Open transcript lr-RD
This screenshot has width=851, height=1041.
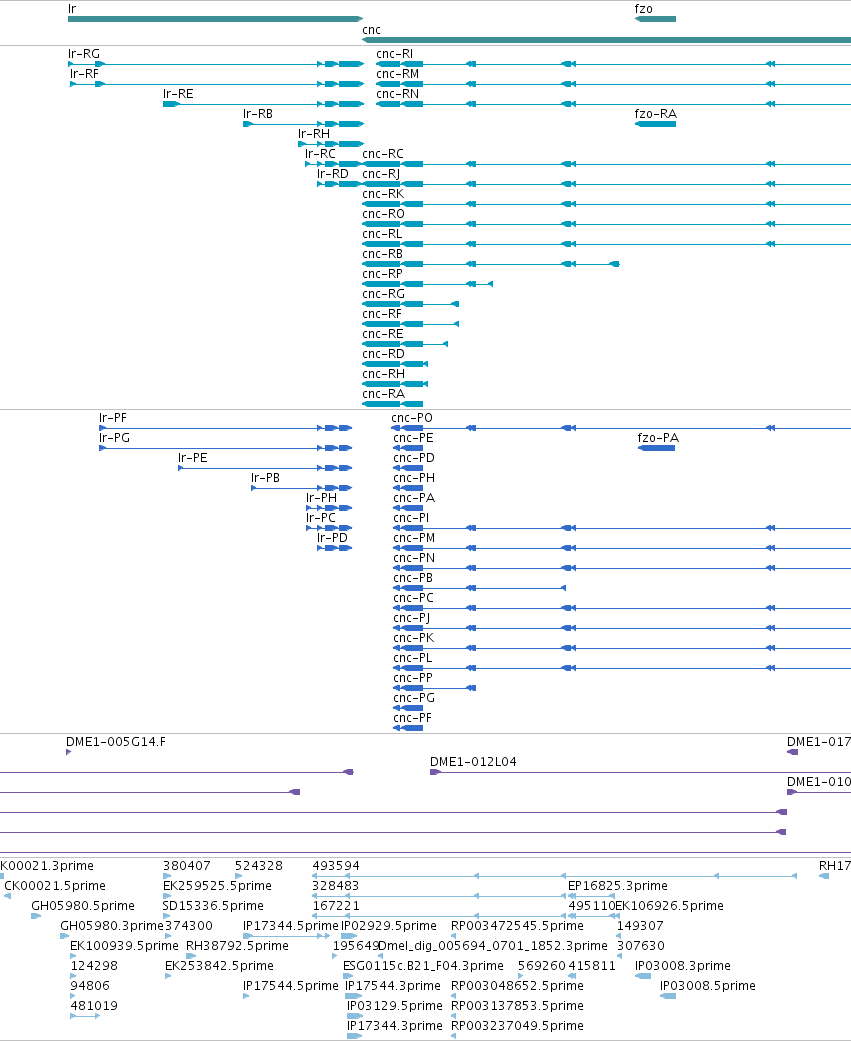(340, 184)
